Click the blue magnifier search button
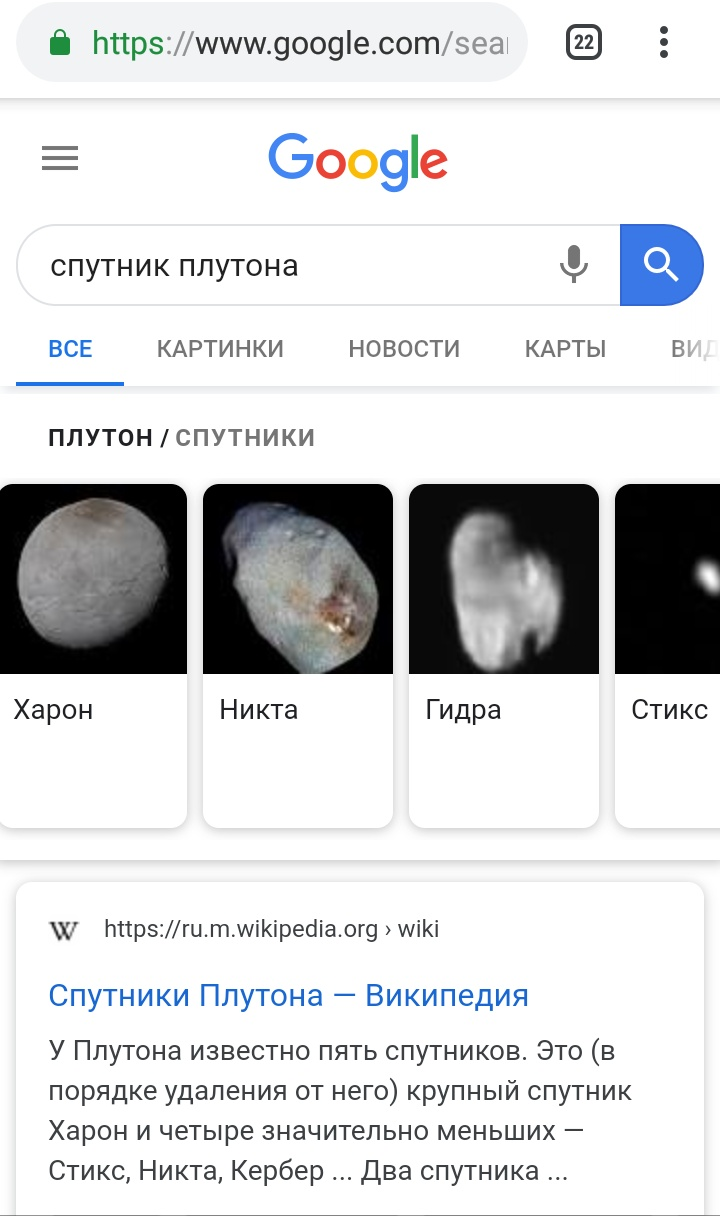This screenshot has height=1216, width=720. (662, 265)
